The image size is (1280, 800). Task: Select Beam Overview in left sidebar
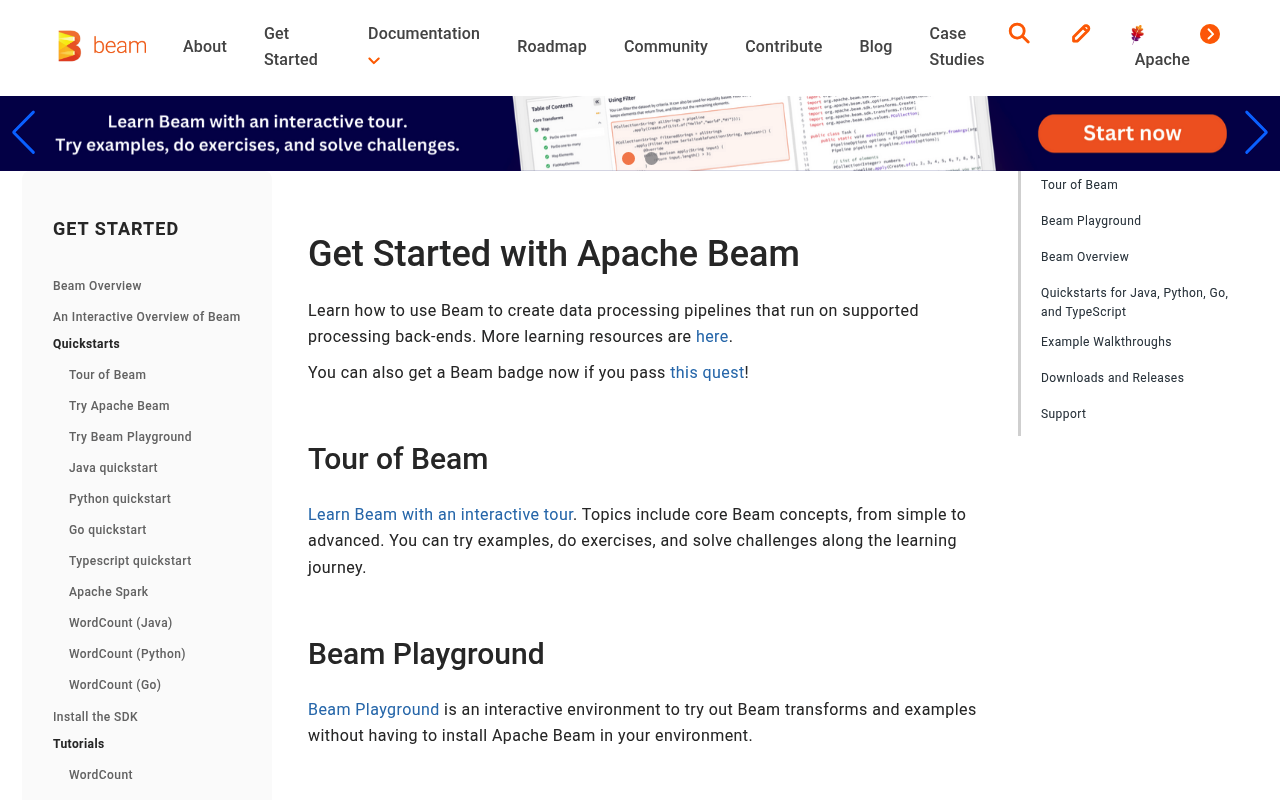click(97, 286)
